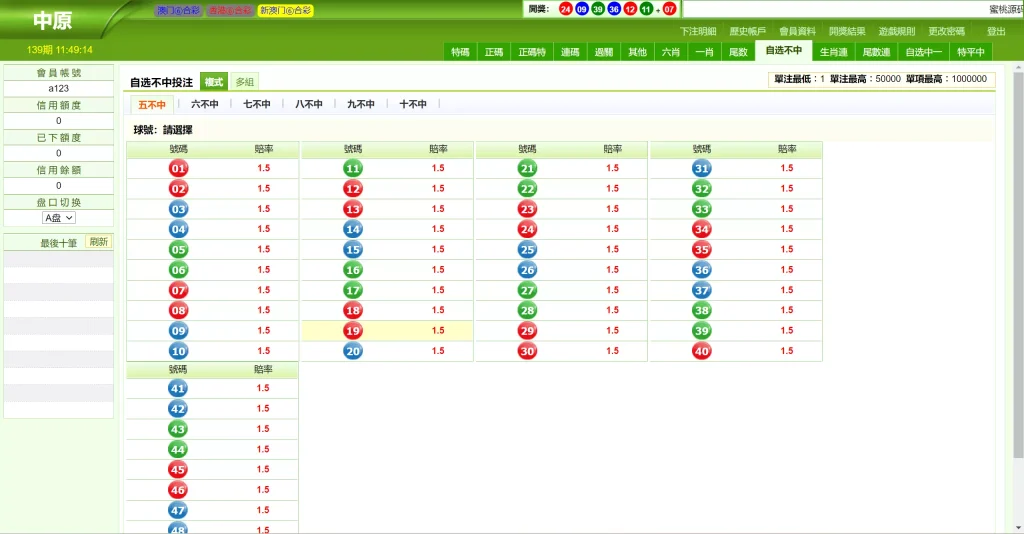Log out with 登出 link
Viewport: 1024px width, 534px height.
[x=996, y=31]
